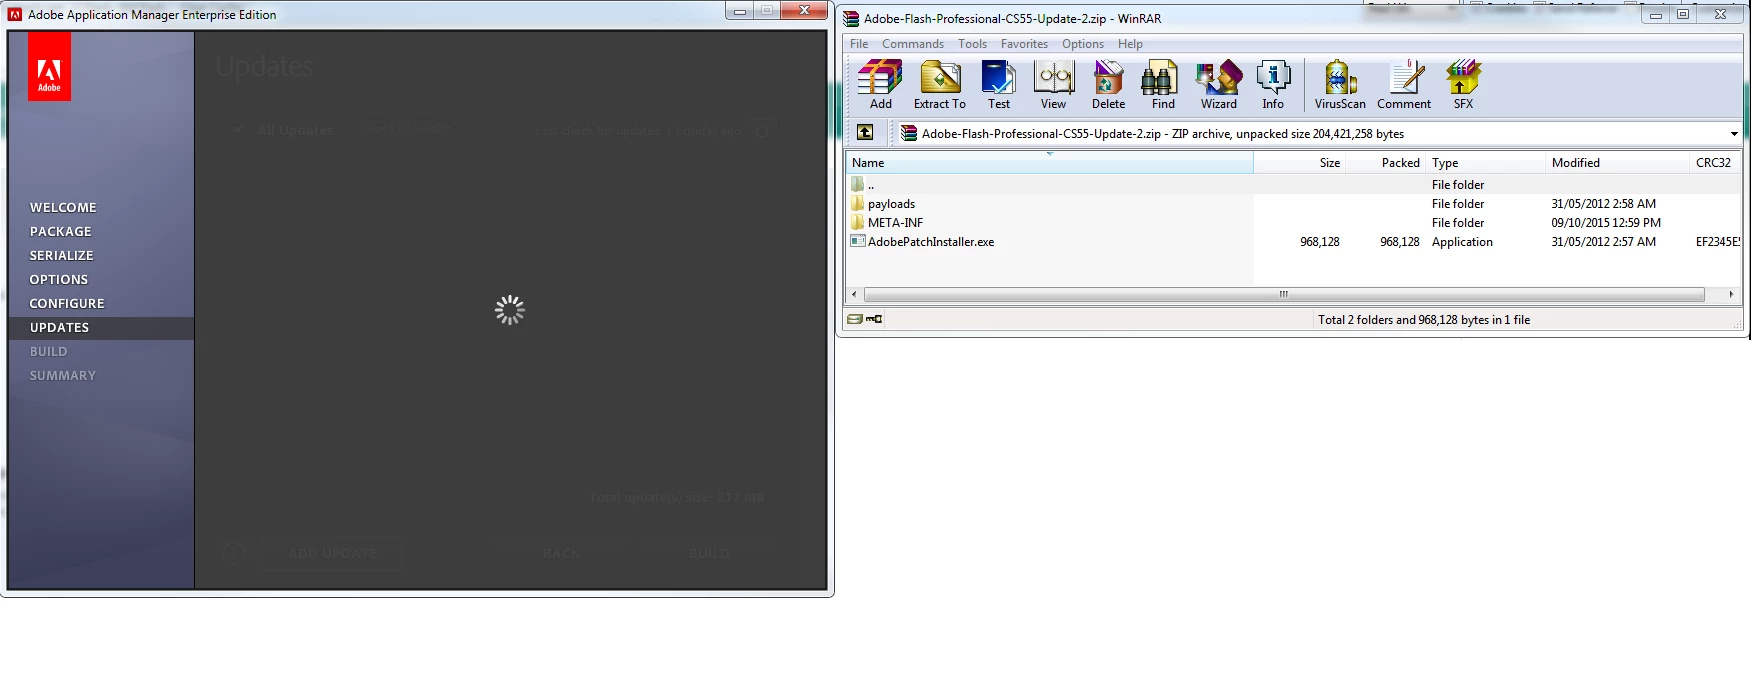Click the Adobe Application Manager title icon
Image resolution: width=1751 pixels, height=685 pixels.
click(x=15, y=14)
